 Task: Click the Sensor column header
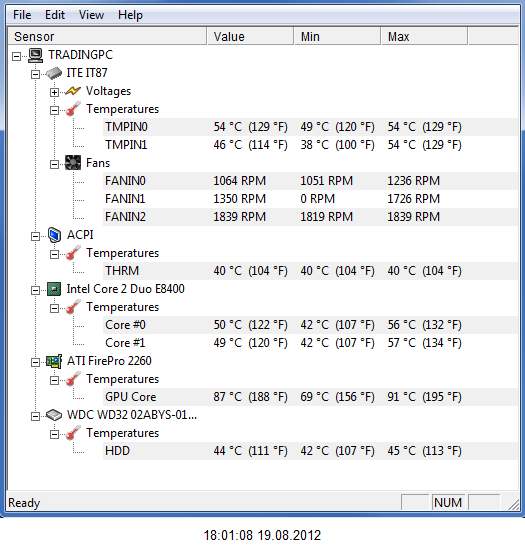pos(107,37)
